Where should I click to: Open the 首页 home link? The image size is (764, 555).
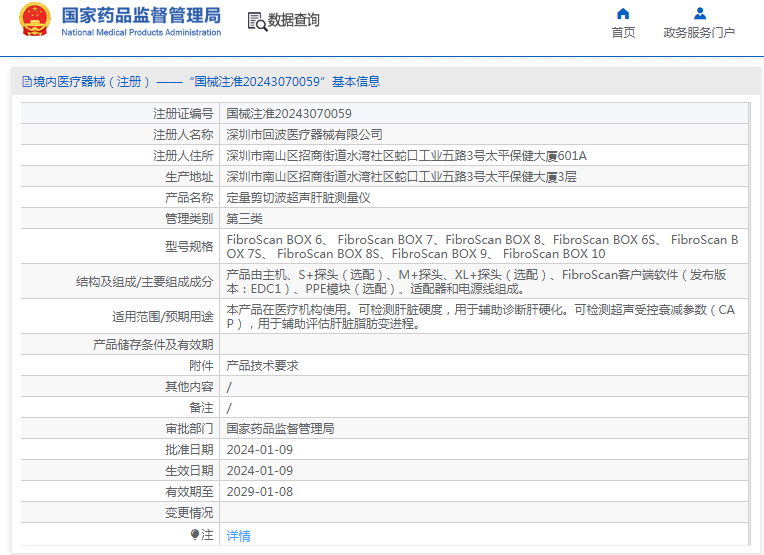click(x=623, y=33)
